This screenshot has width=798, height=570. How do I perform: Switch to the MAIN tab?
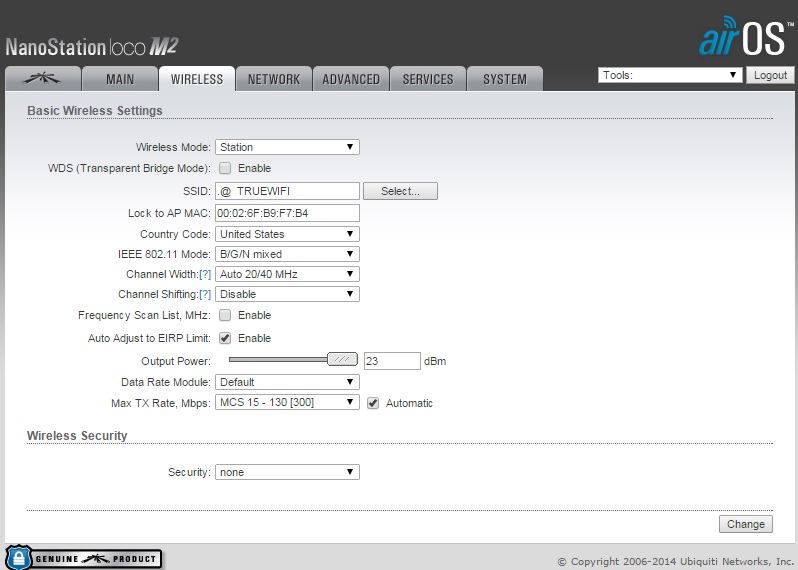pyautogui.click(x=120, y=79)
